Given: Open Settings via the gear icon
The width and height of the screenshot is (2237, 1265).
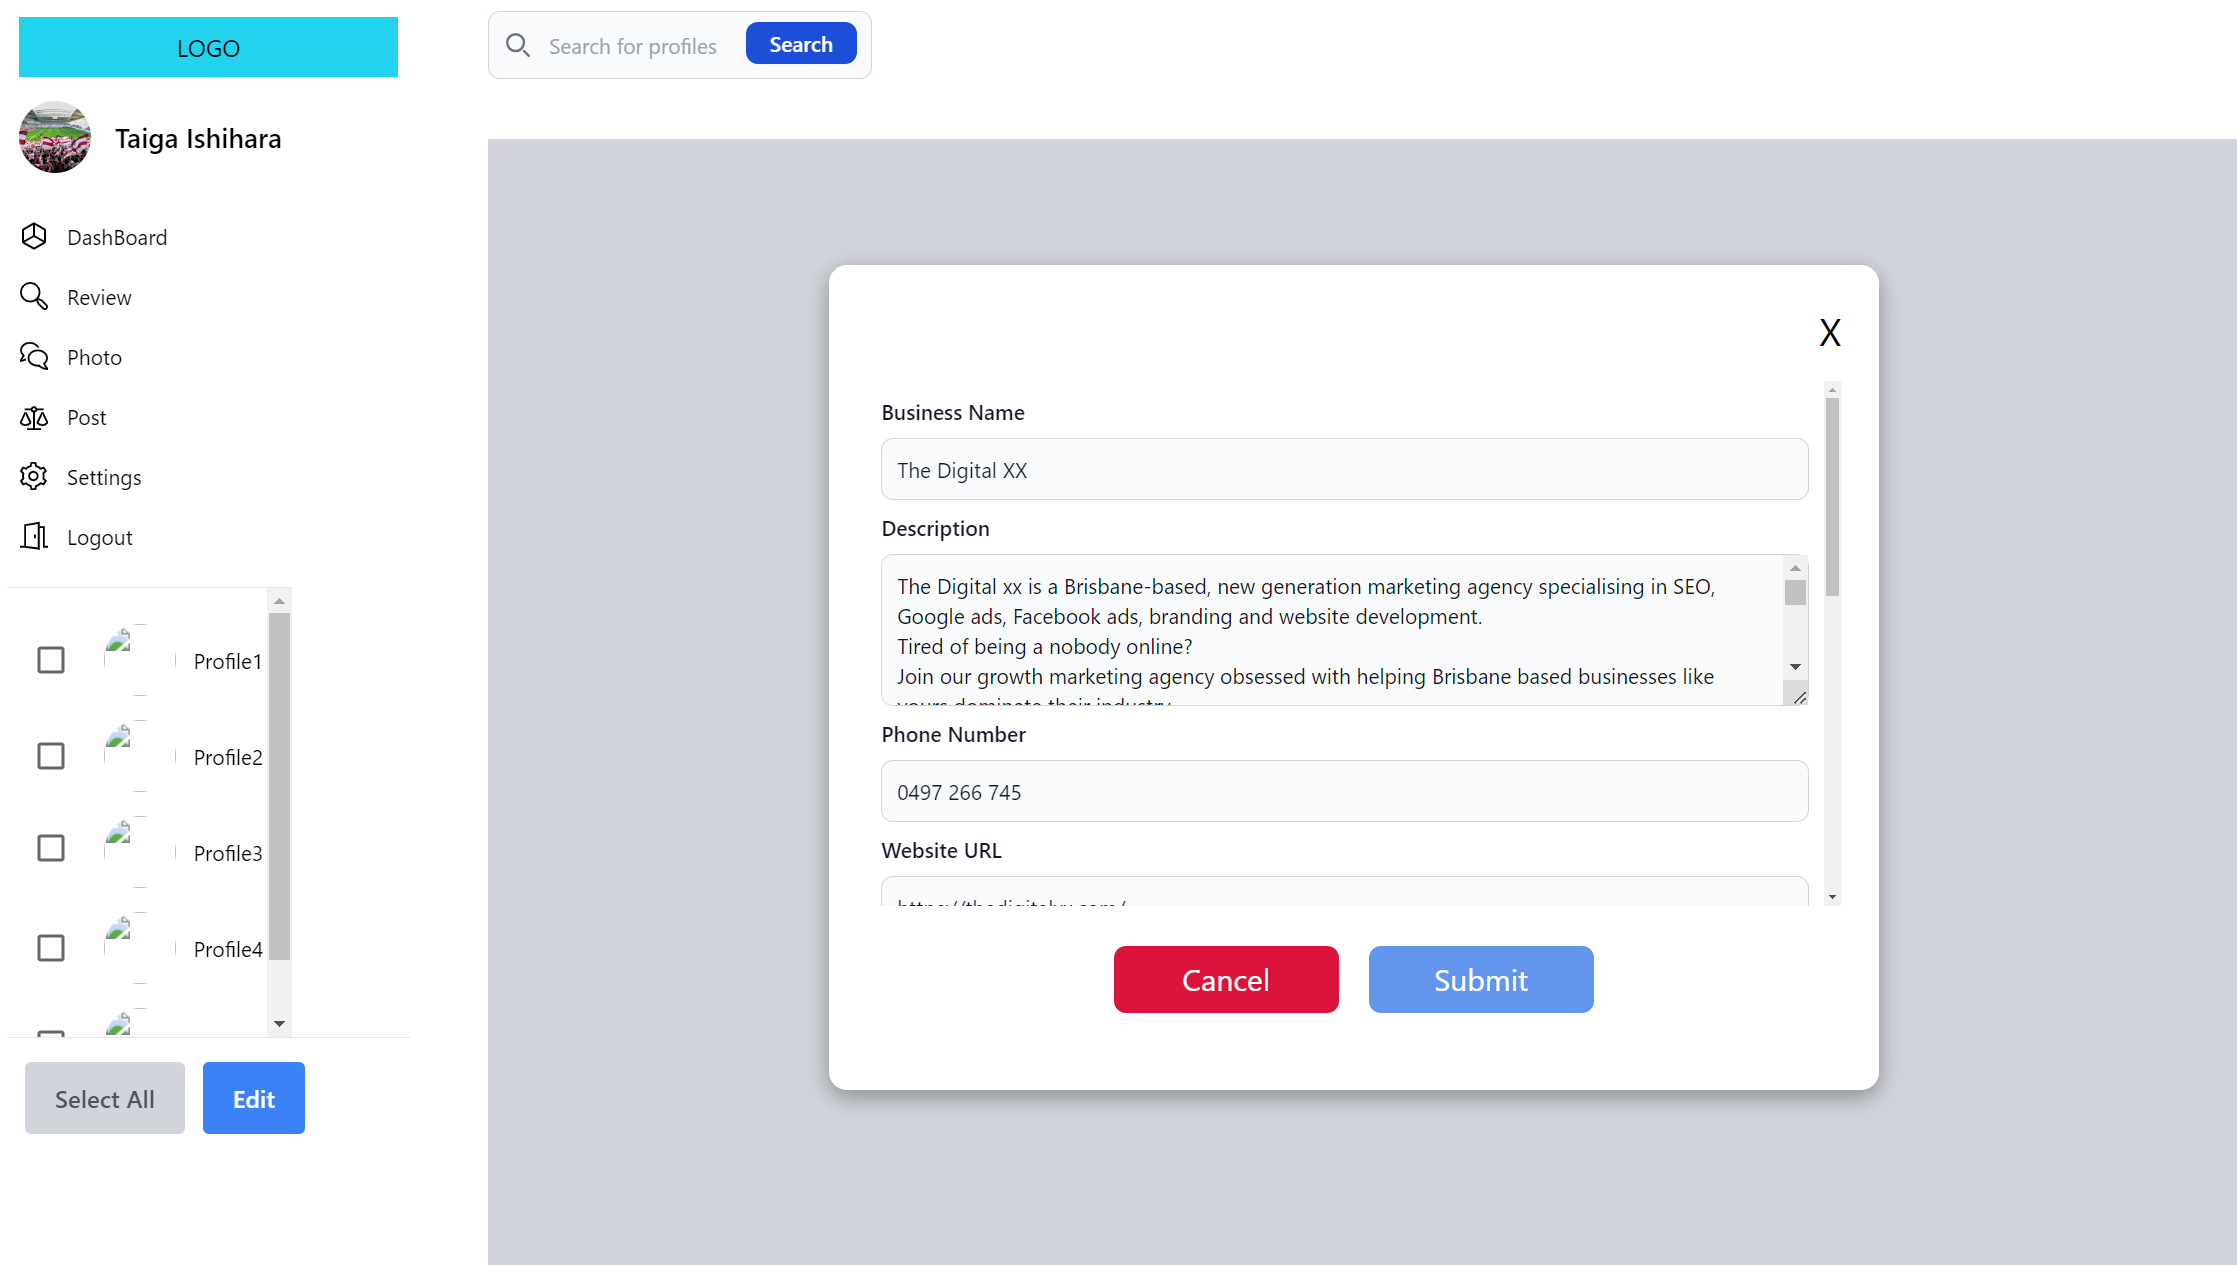Looking at the screenshot, I should (34, 477).
